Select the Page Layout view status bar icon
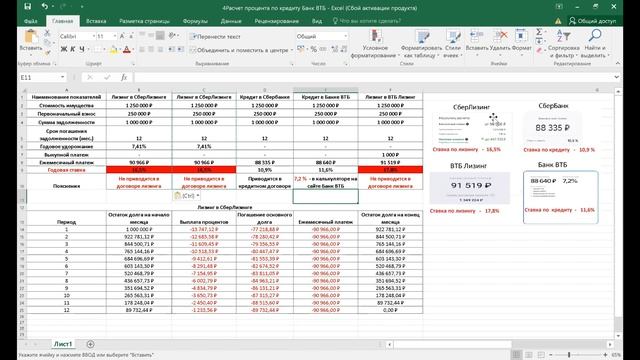The width and height of the screenshot is (640, 360). click(529, 355)
